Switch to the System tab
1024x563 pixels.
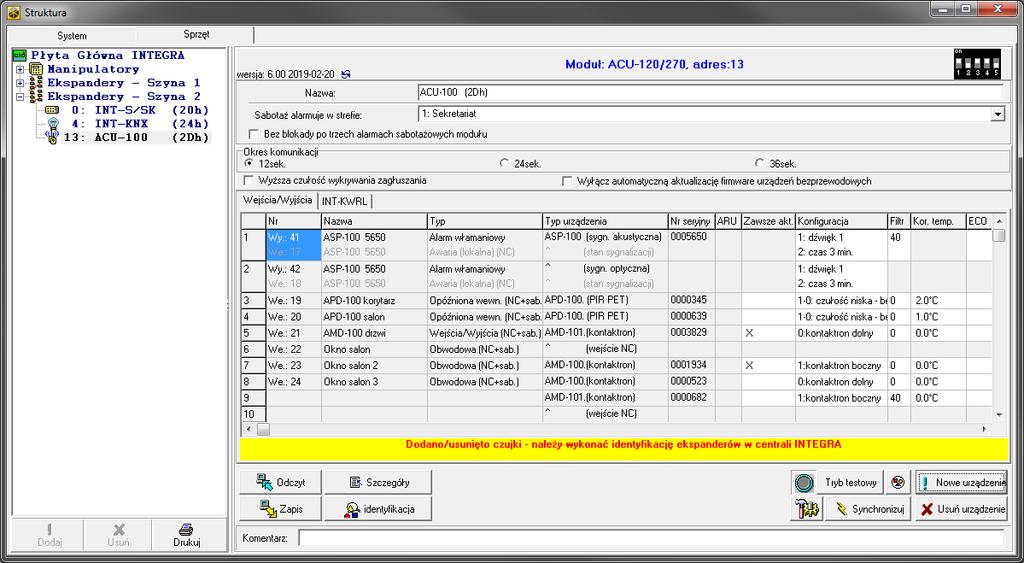point(72,36)
